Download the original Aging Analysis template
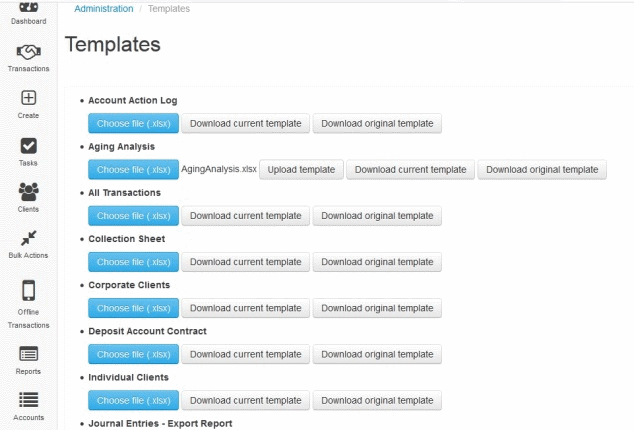The width and height of the screenshot is (634, 430). click(542, 169)
